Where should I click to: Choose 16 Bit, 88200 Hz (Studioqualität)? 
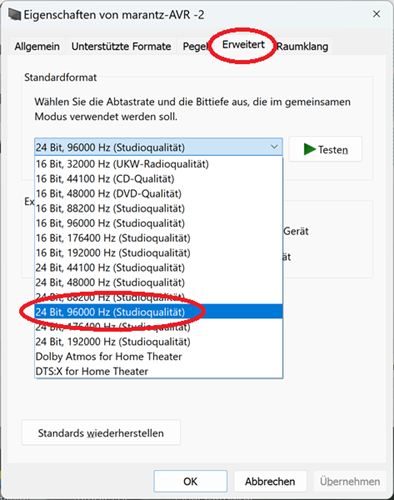click(x=159, y=208)
